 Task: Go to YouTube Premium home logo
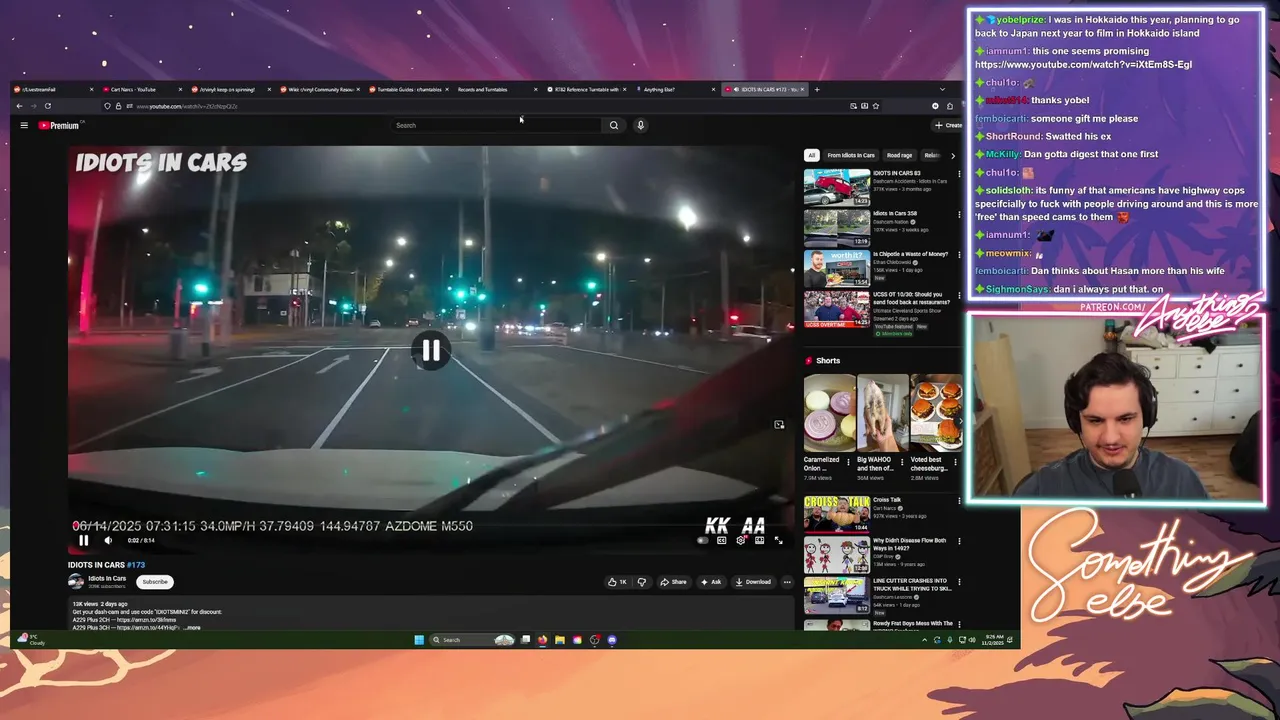click(x=59, y=125)
